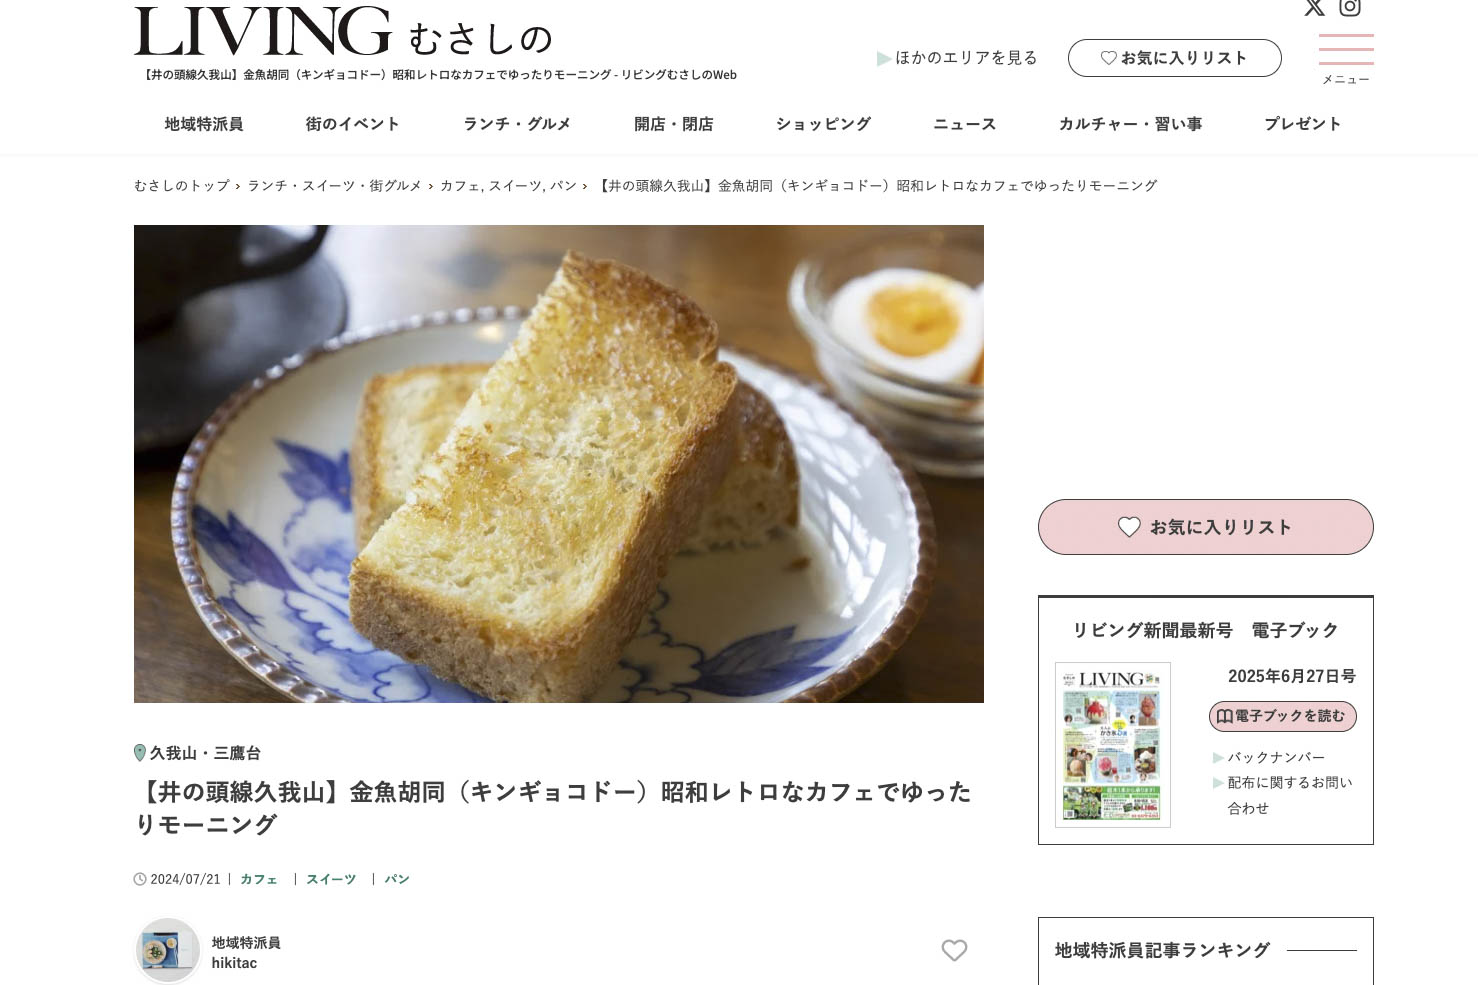Go to 開店・閉店 navigation item
The height and width of the screenshot is (985, 1478).
(x=674, y=124)
